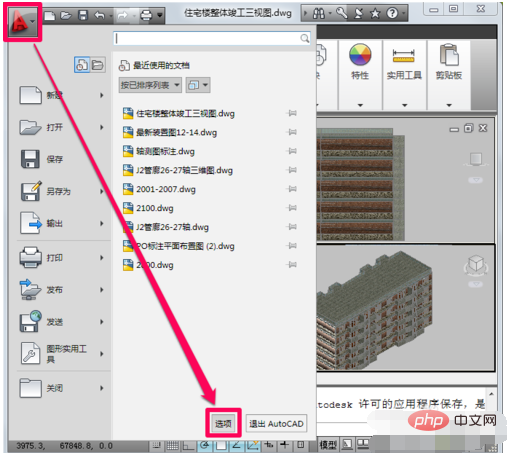Open recent file 2100.dwg

(148, 208)
